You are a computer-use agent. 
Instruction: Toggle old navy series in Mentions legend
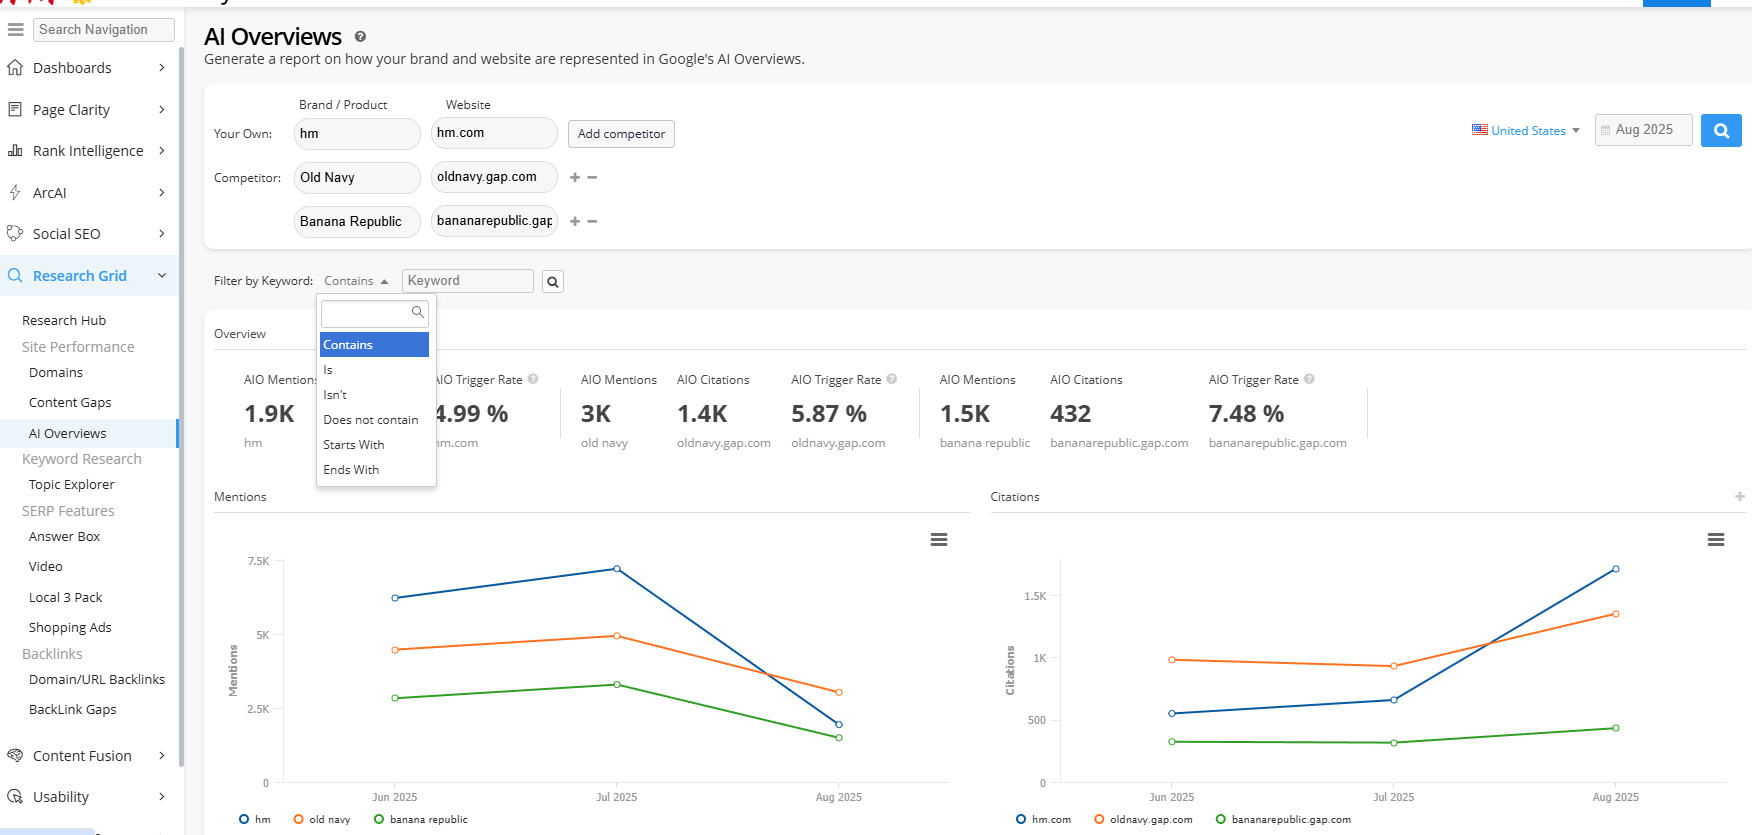(x=322, y=819)
